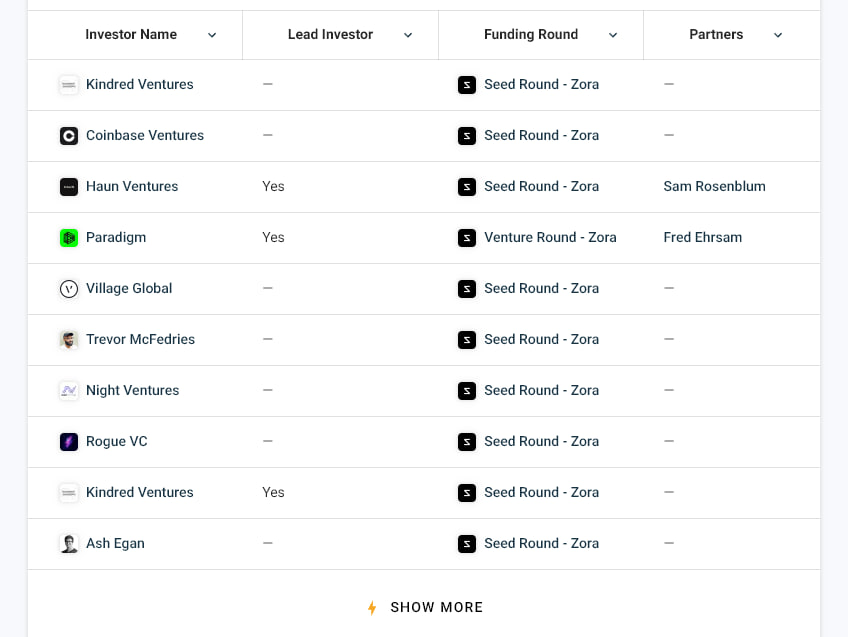Open the Lead Investor column dropdown
The height and width of the screenshot is (637, 848).
[408, 35]
